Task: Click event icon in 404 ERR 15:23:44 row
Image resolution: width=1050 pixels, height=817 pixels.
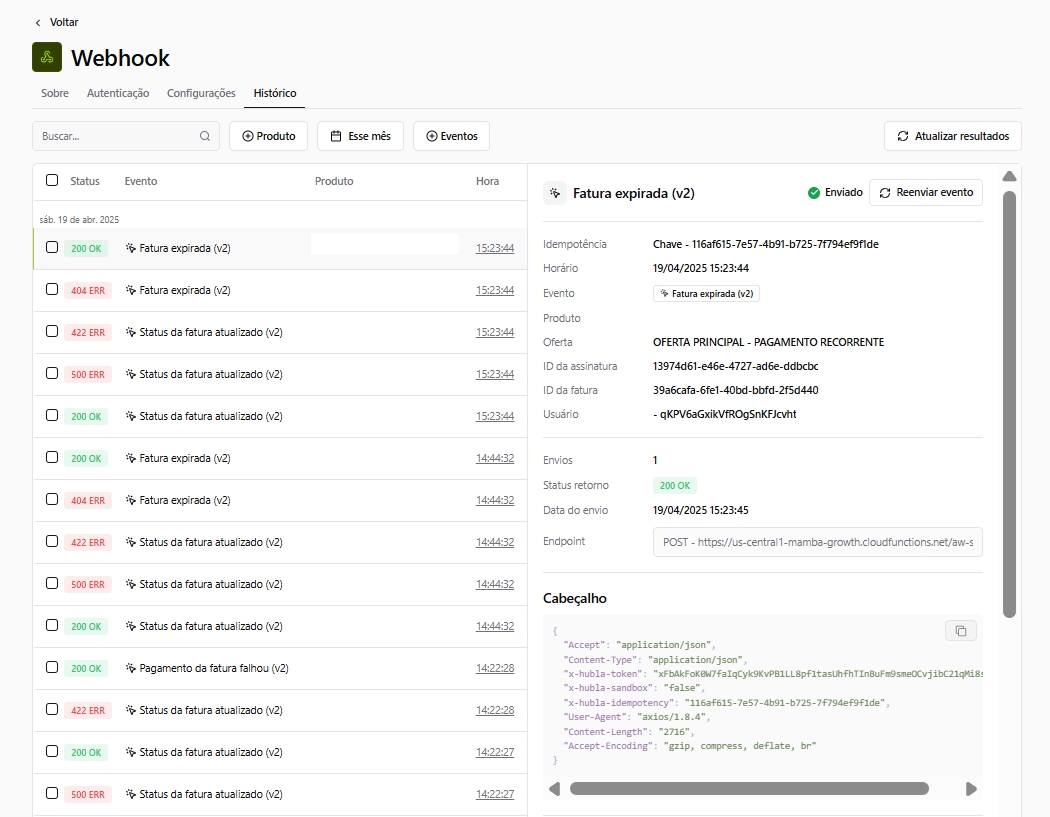Action: click(131, 290)
